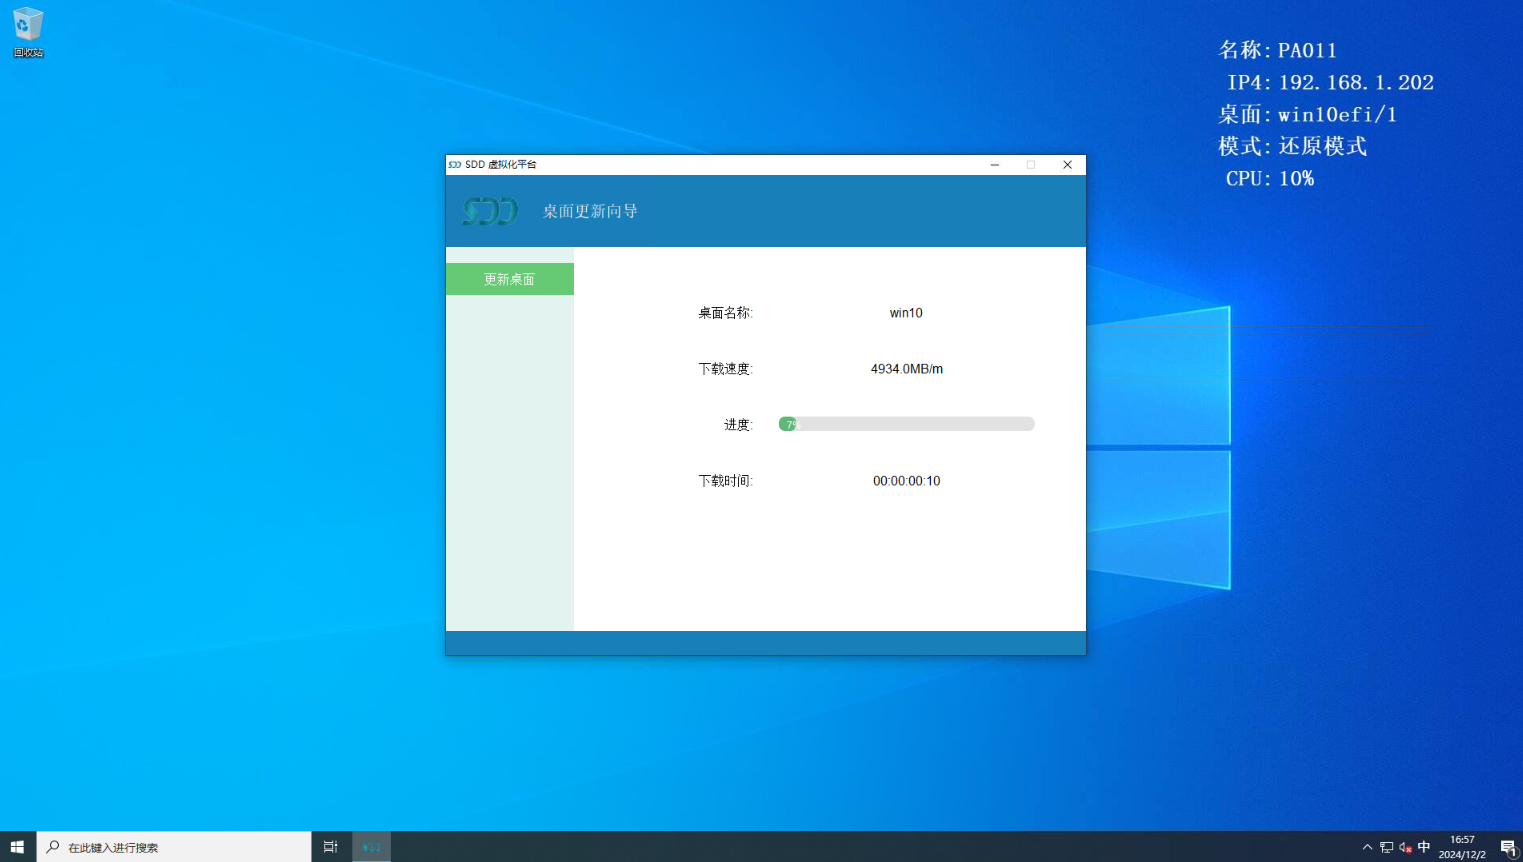The width and height of the screenshot is (1523, 862).
Task: Click the SDD icon in the title bar
Action: click(455, 165)
